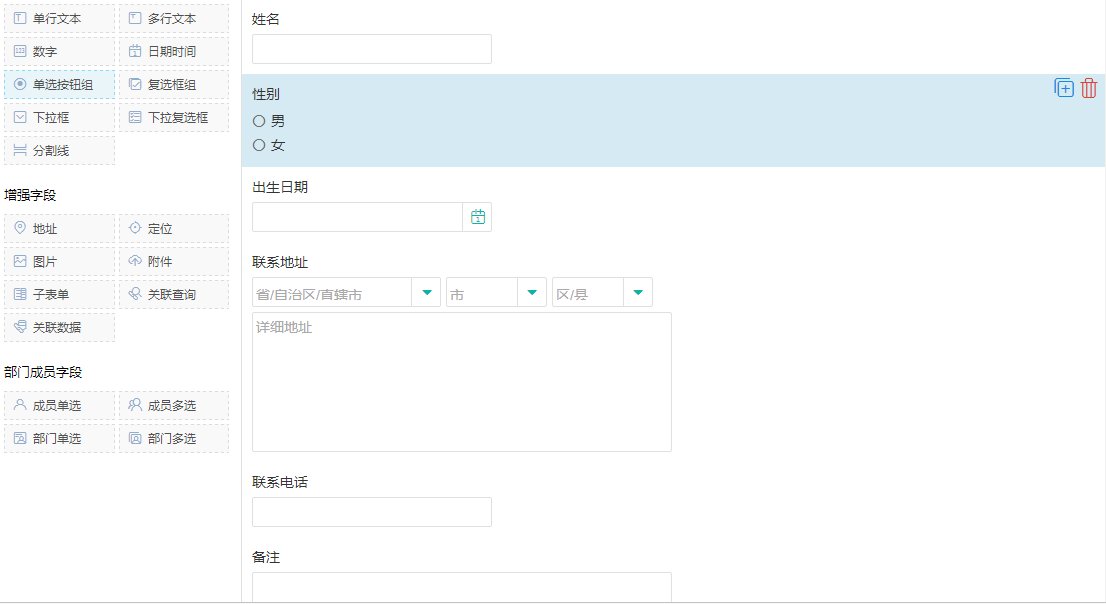The image size is (1106, 604).
Task: Add a 部门多选 field
Action: (x=172, y=438)
